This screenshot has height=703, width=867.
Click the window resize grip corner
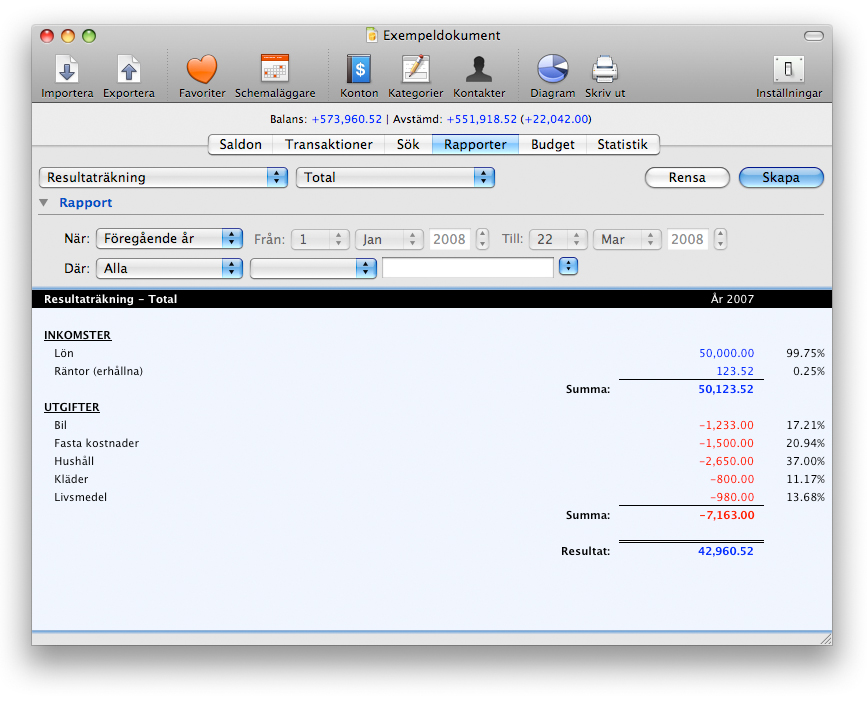(x=826, y=639)
